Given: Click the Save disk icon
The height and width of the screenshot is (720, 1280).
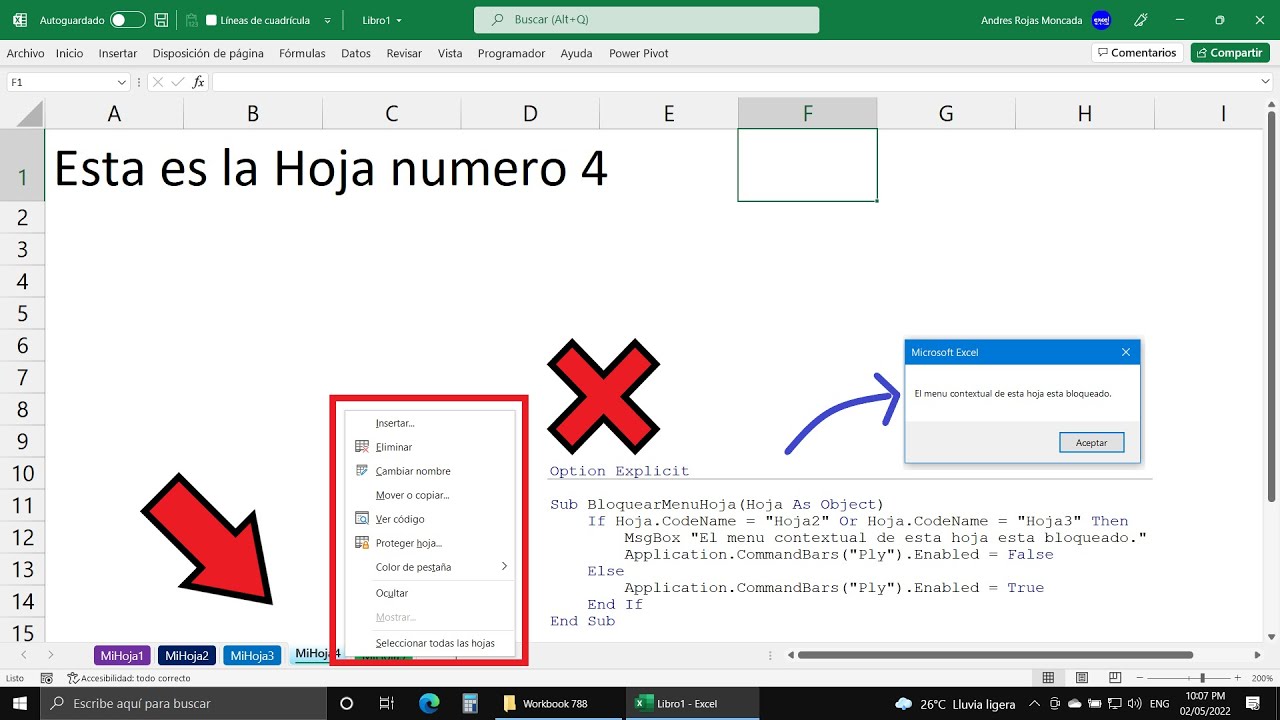Looking at the screenshot, I should coord(161,20).
